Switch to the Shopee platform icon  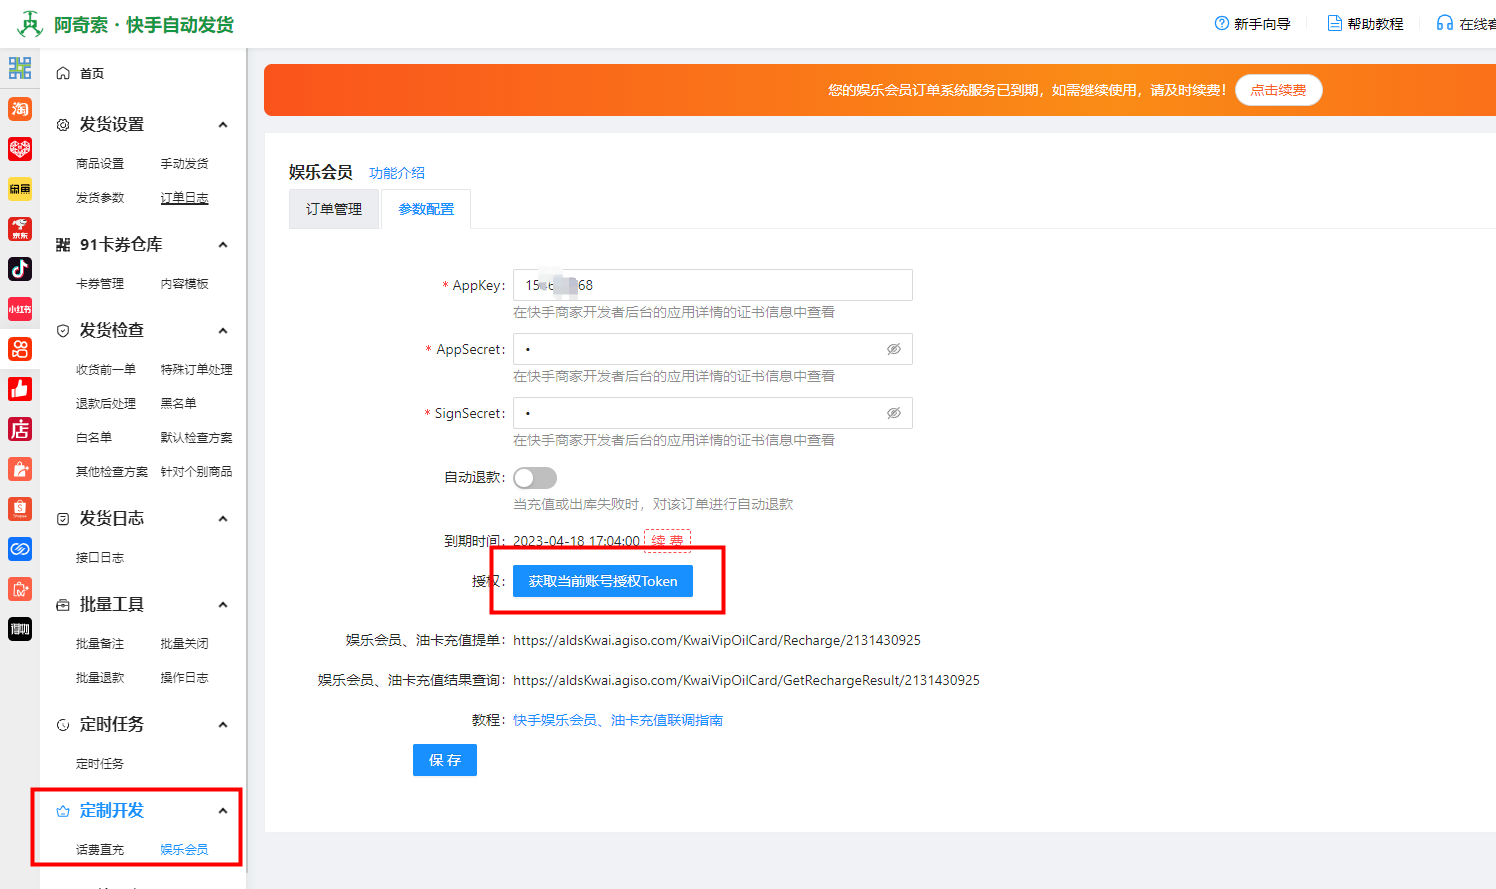point(20,508)
